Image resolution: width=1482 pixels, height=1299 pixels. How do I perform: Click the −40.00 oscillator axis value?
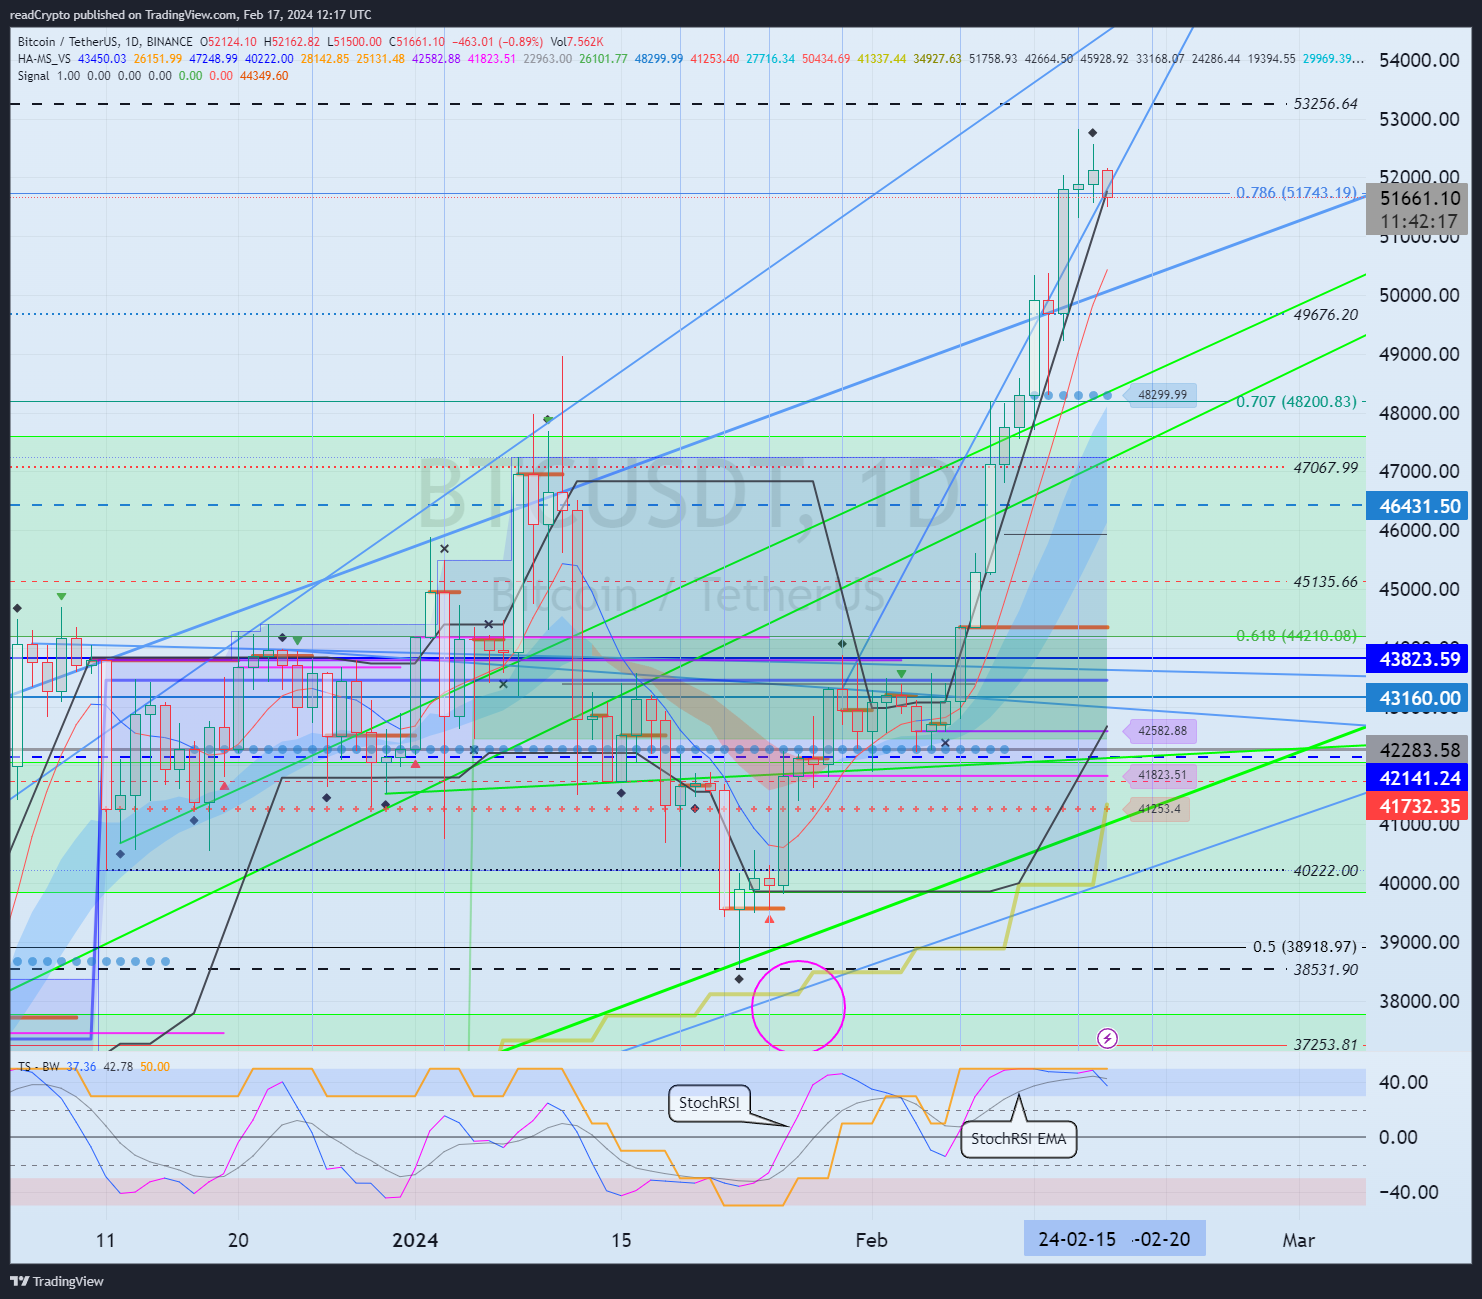pos(1408,1192)
